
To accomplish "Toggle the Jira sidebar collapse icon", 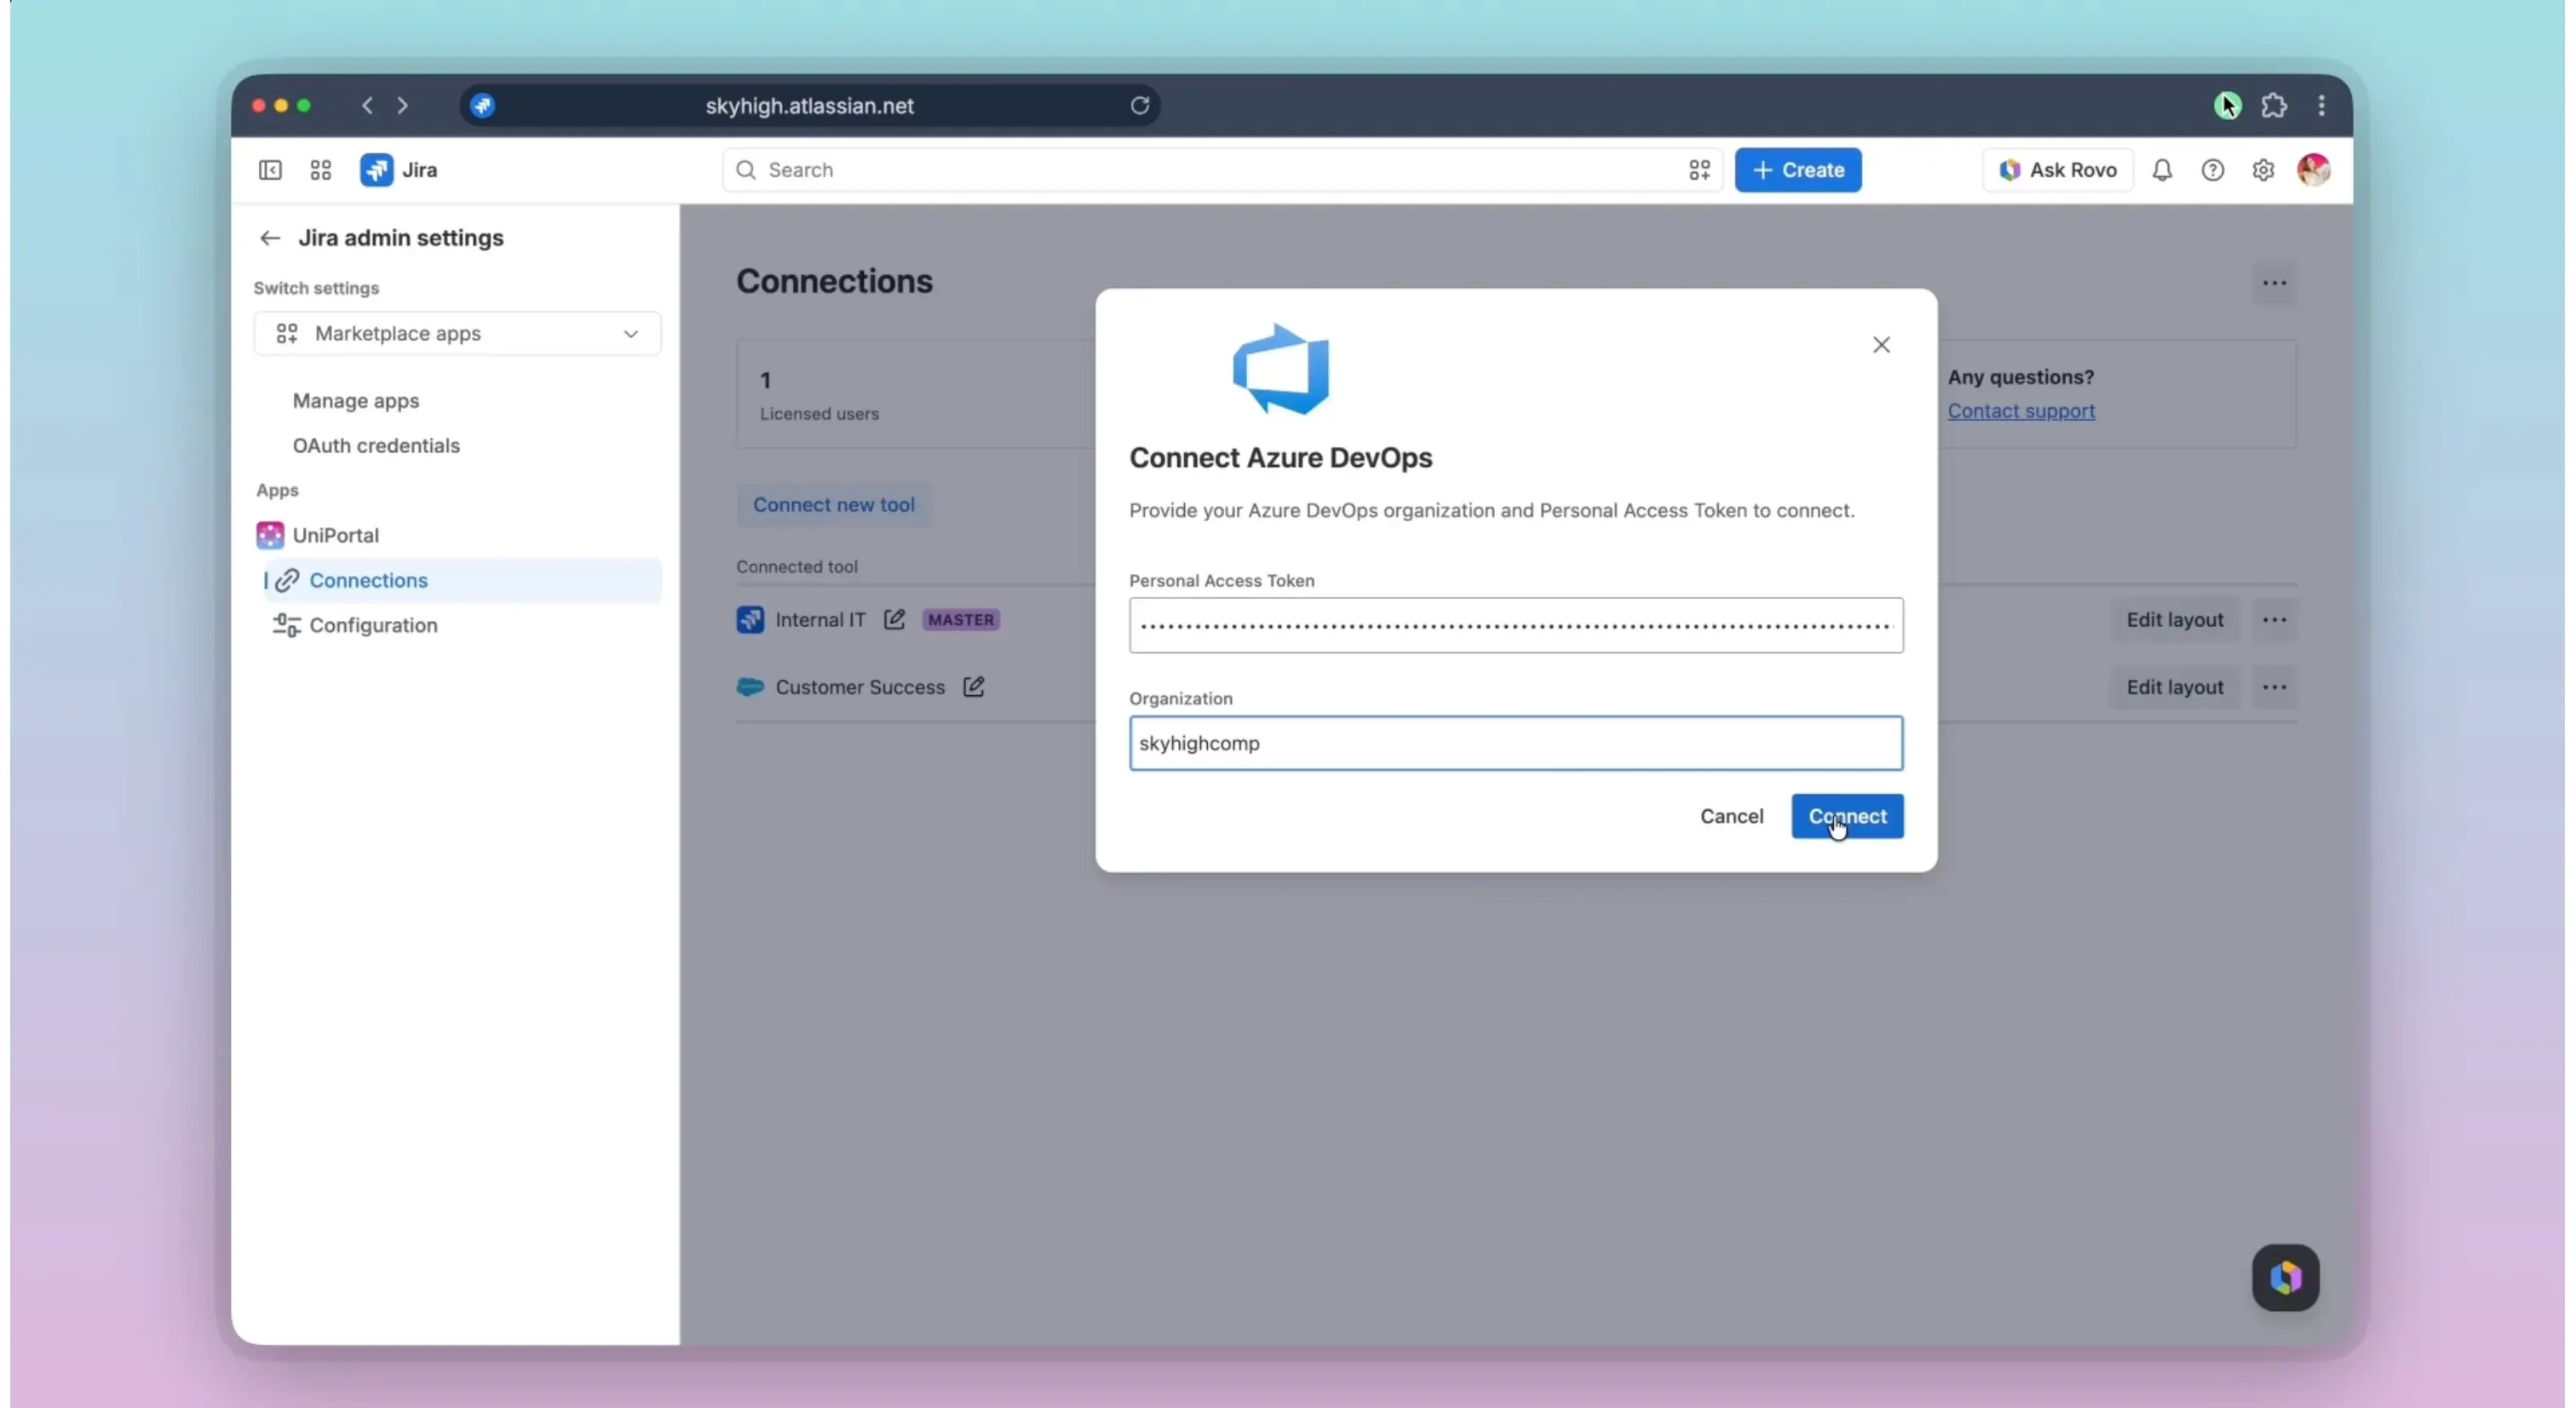I will point(270,170).
